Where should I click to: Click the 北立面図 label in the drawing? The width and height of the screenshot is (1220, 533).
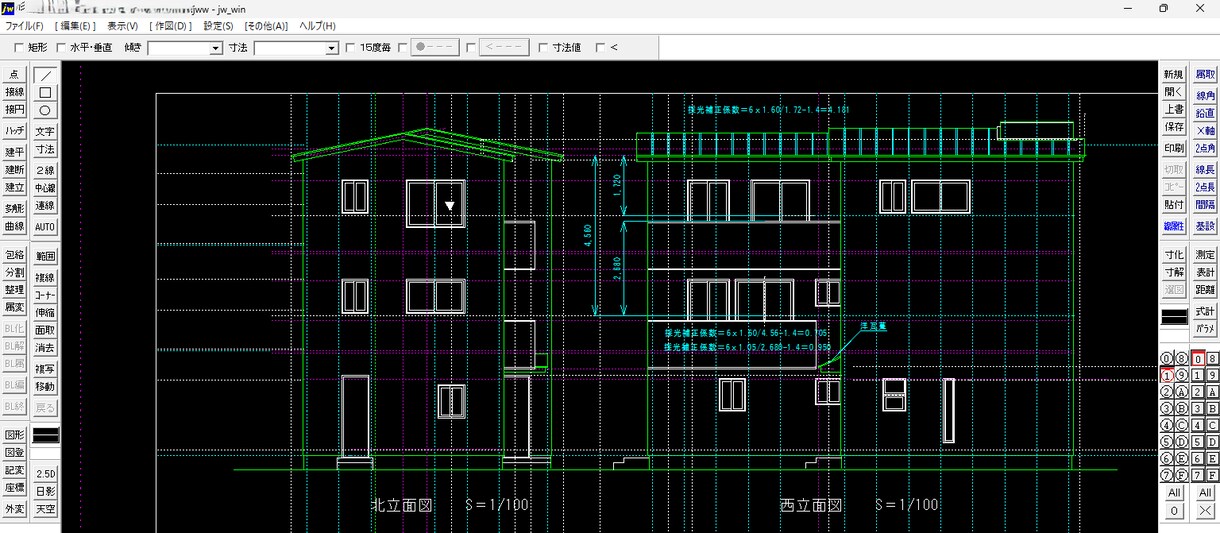(402, 505)
